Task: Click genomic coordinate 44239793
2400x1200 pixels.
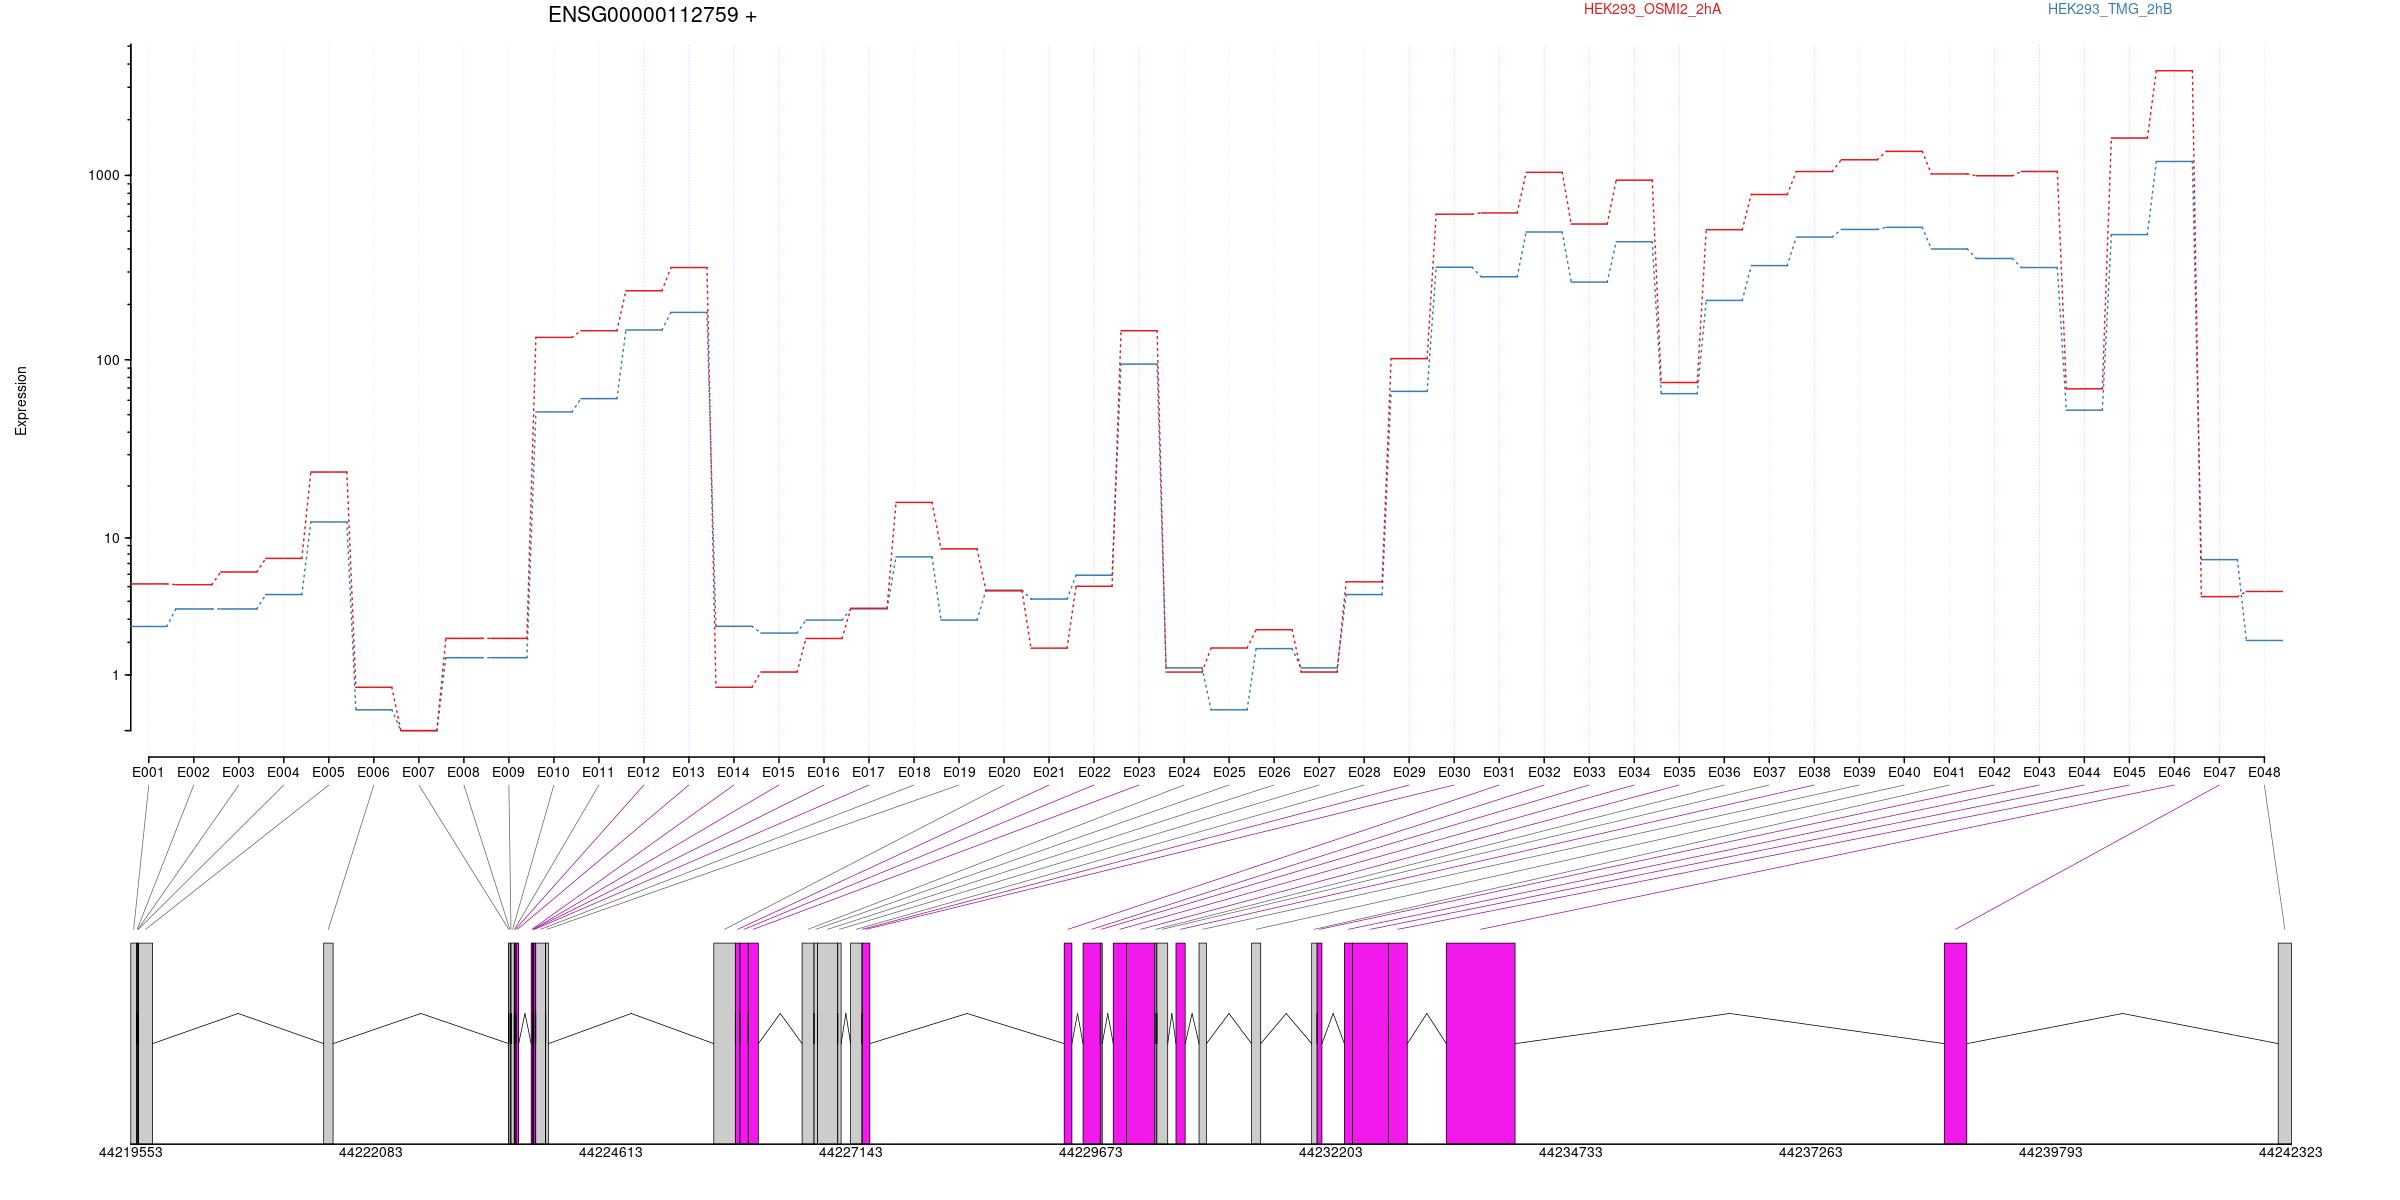Action: pos(2050,1152)
